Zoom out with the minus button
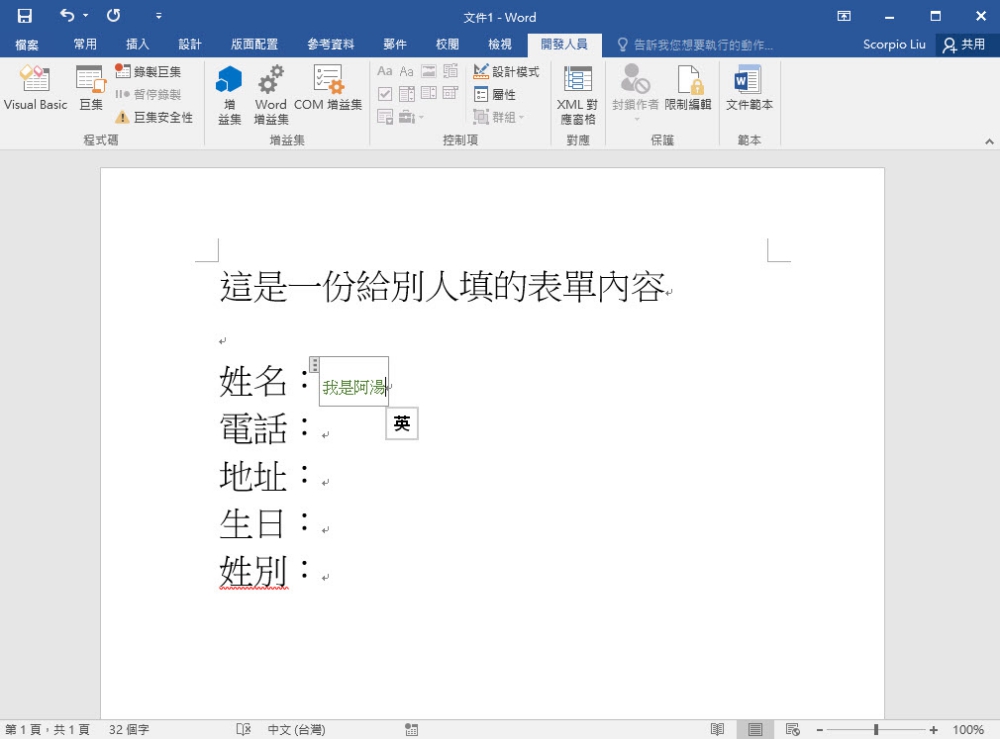 [x=820, y=729]
